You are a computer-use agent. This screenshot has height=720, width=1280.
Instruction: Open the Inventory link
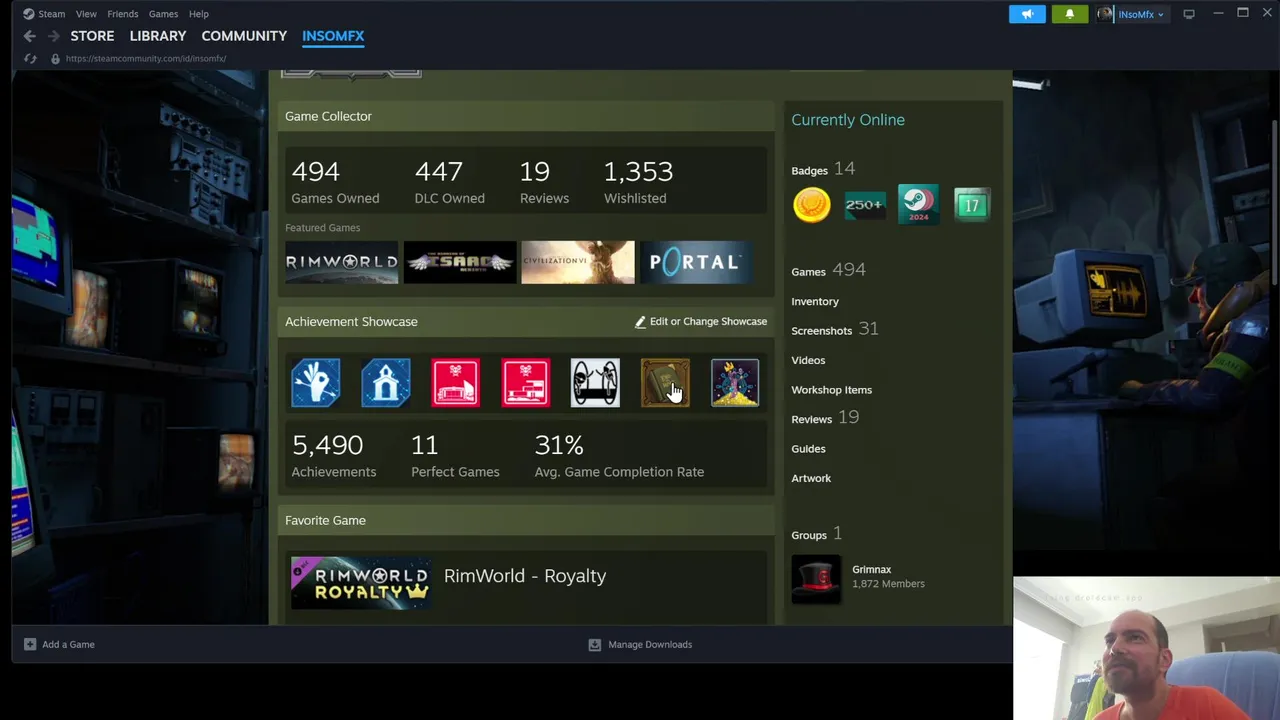coord(815,301)
